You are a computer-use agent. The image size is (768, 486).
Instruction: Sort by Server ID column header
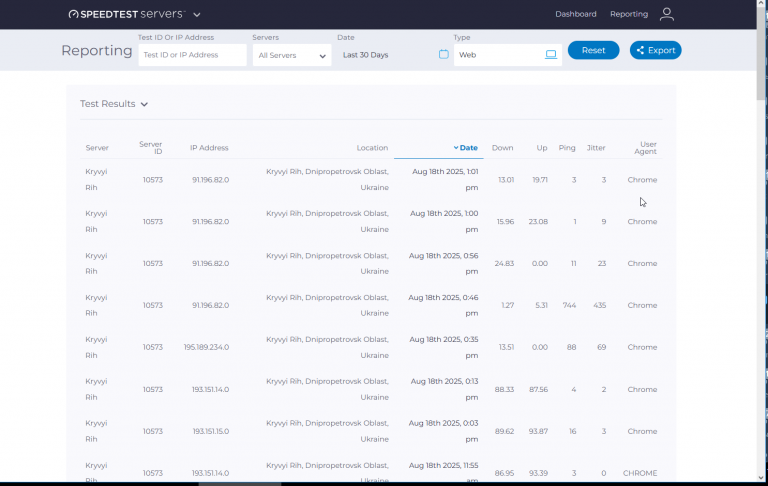pyautogui.click(x=151, y=147)
